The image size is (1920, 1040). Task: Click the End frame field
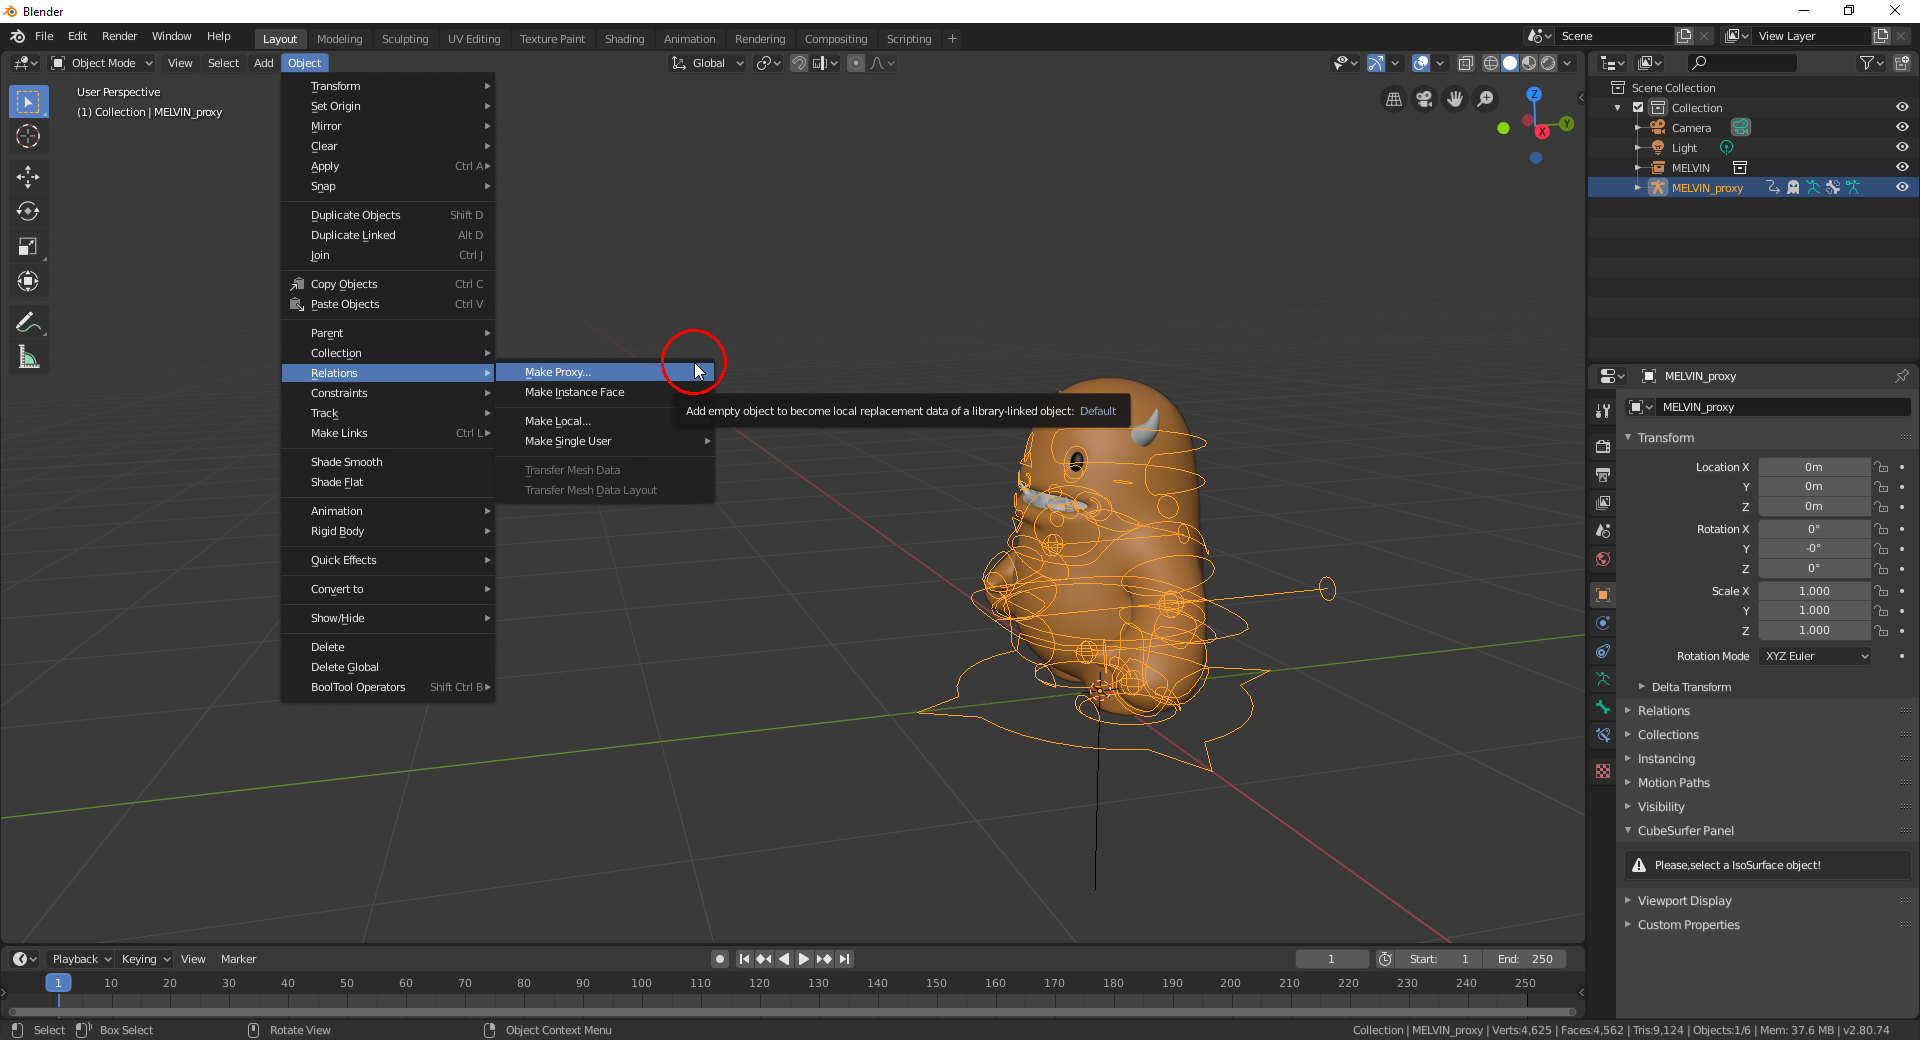[x=1526, y=959]
